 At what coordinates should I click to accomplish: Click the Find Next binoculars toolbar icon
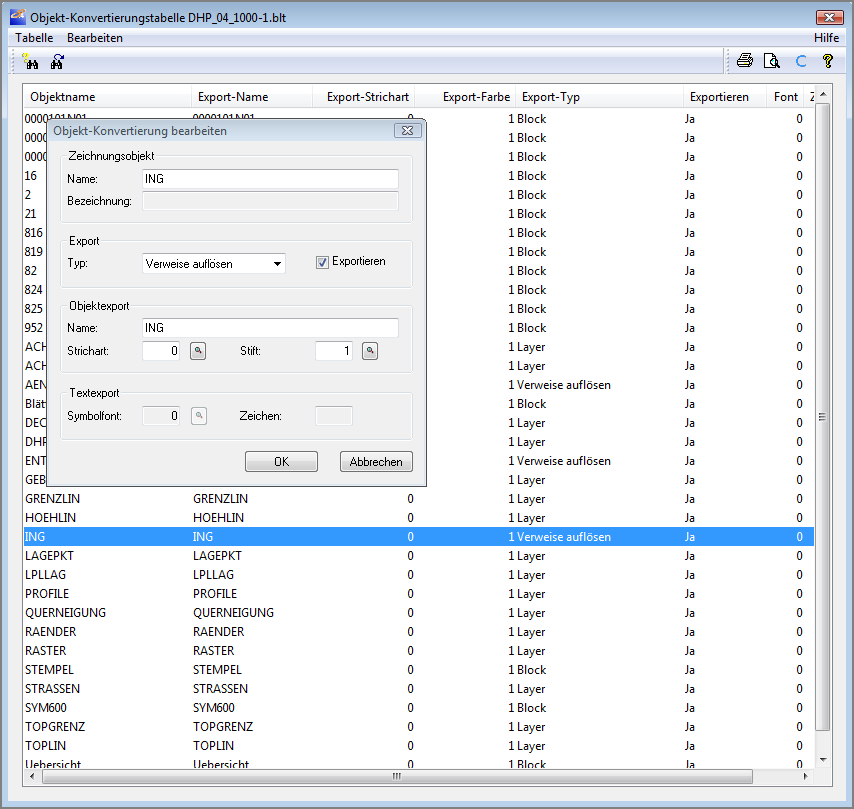57,62
